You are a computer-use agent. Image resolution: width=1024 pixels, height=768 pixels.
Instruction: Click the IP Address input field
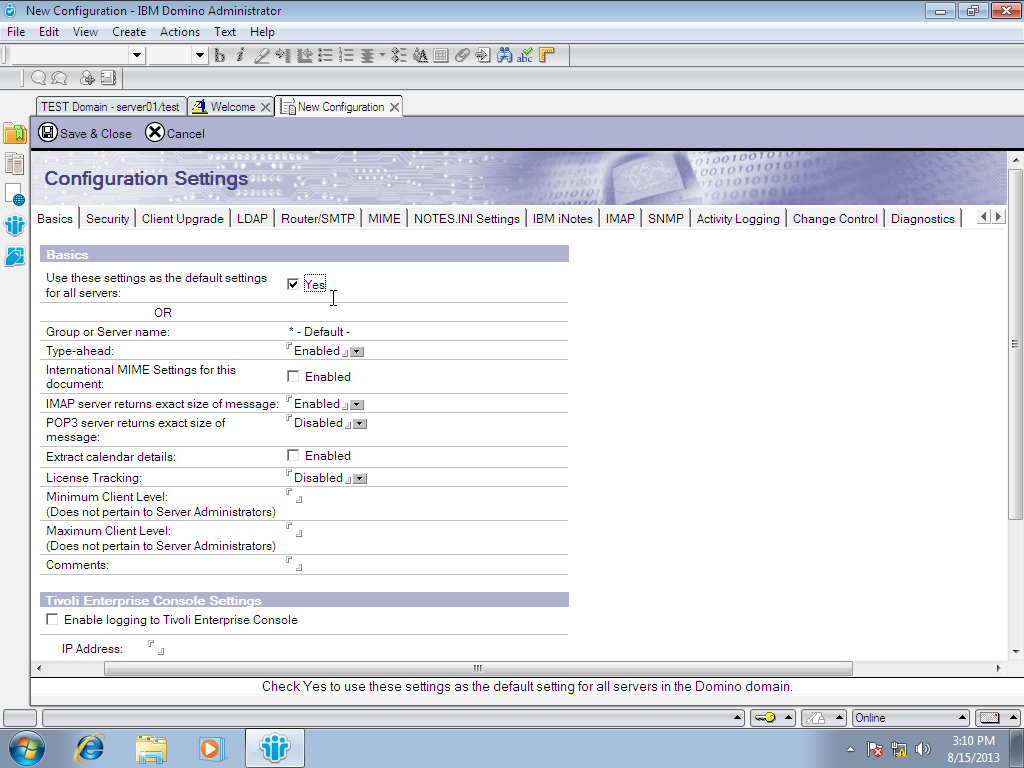tap(156, 648)
